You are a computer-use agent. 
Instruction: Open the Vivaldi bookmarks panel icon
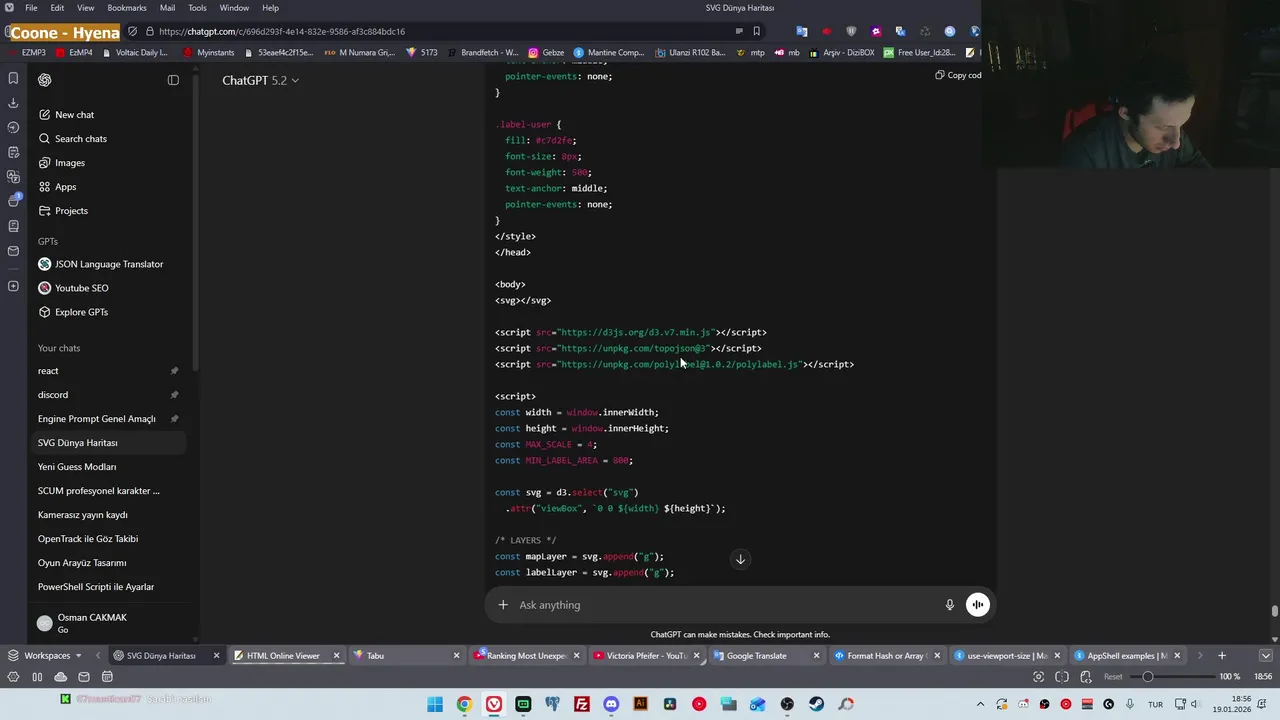[x=13, y=78]
